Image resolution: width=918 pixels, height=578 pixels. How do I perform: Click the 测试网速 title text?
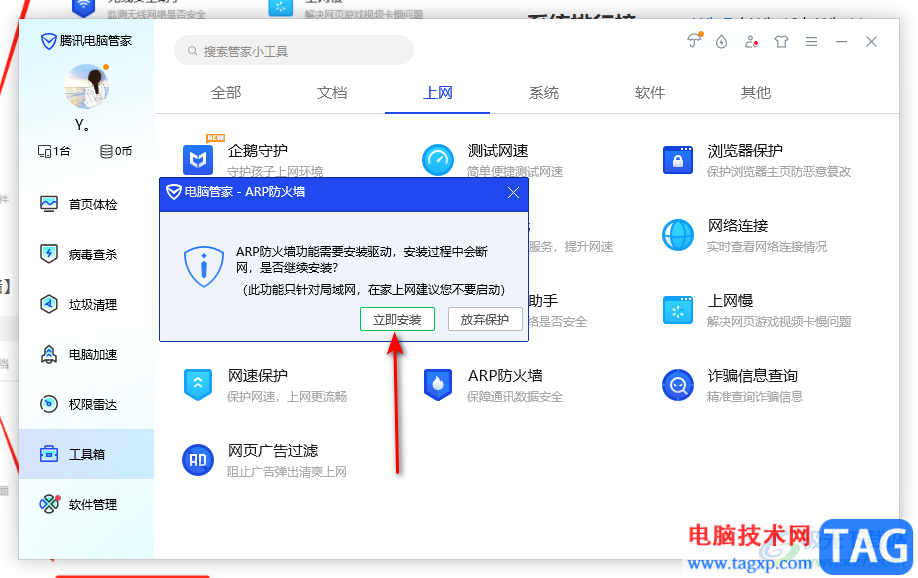point(498,151)
